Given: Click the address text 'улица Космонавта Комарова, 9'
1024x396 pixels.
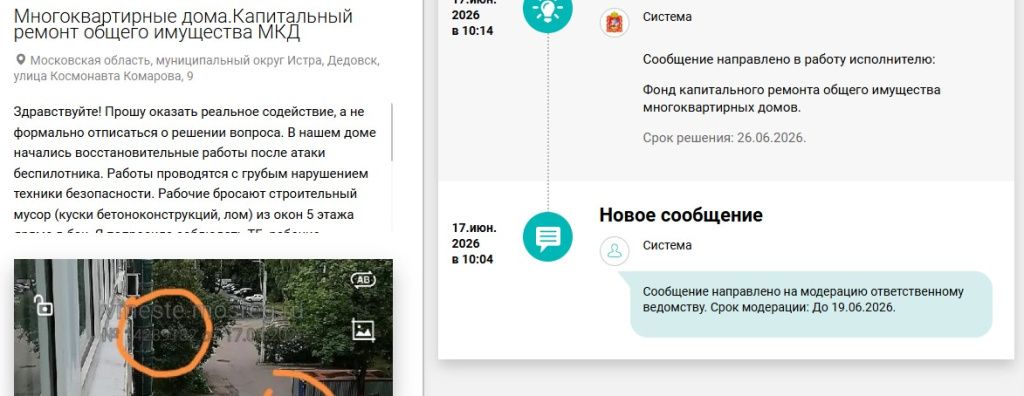Looking at the screenshot, I should coord(103,76).
